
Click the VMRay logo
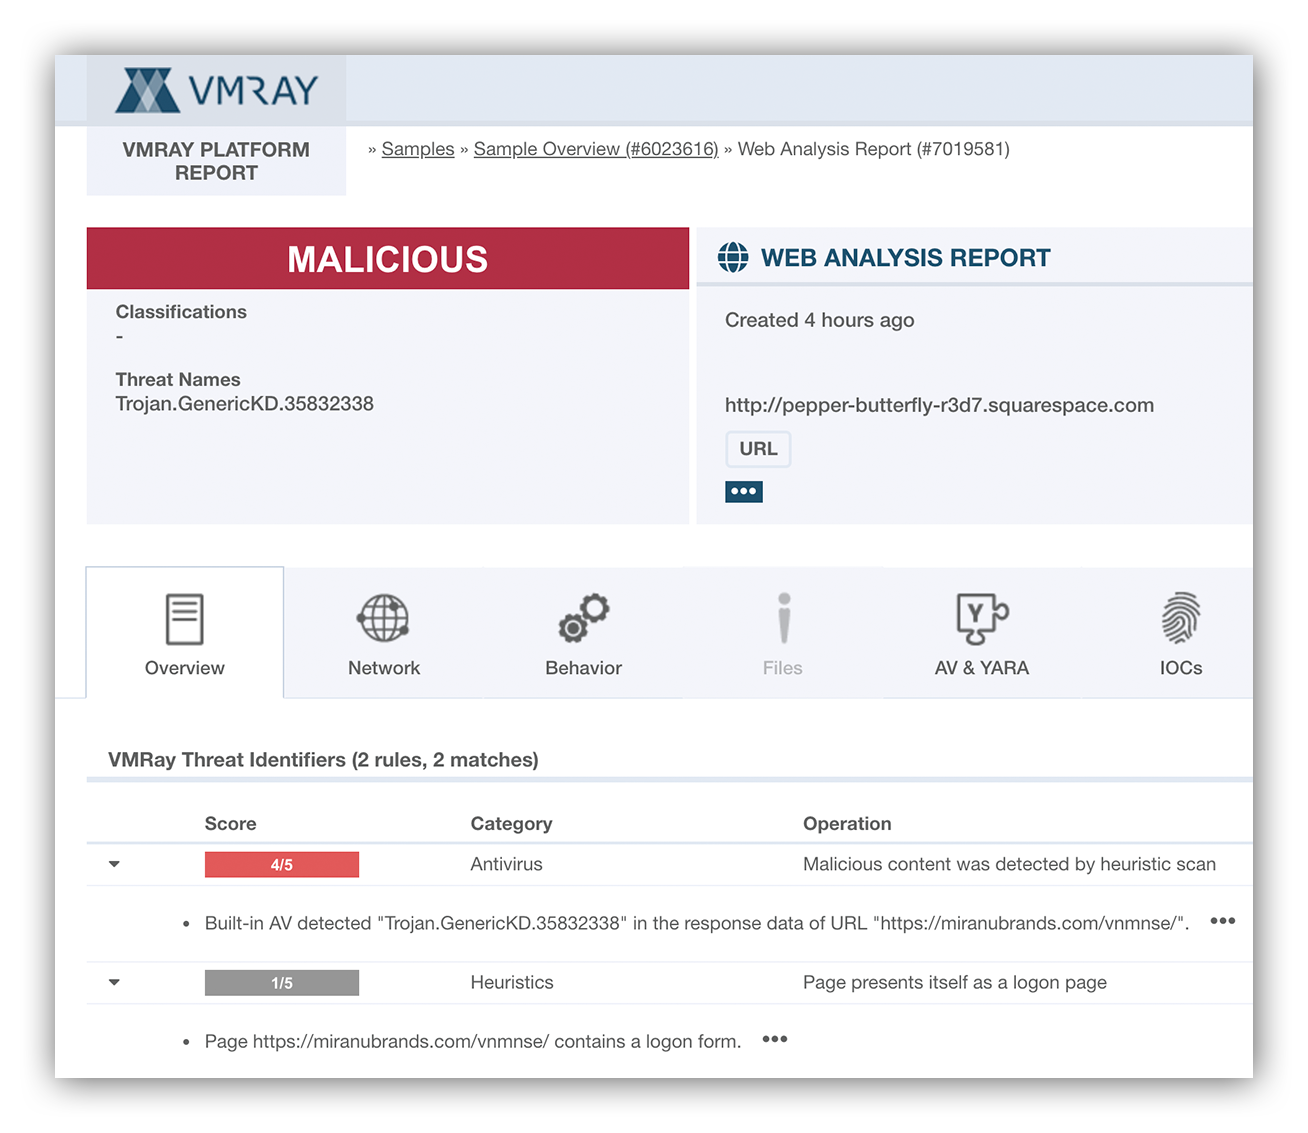coord(216,90)
